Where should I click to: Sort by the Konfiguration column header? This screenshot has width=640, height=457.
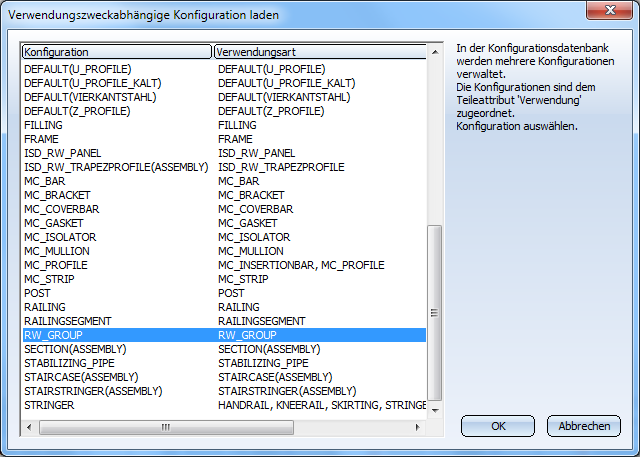pos(117,52)
